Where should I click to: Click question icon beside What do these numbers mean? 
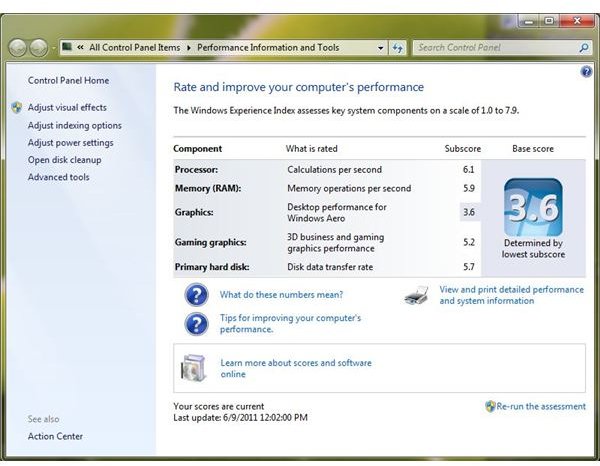click(196, 295)
